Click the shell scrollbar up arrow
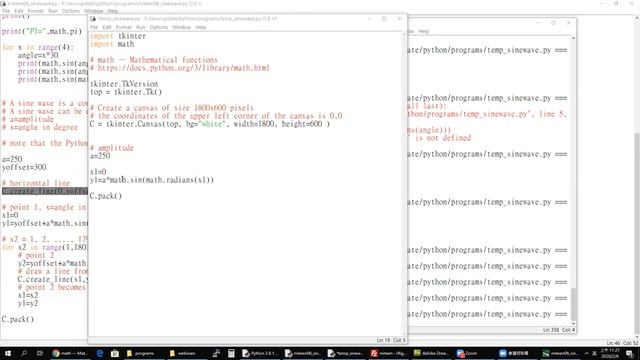This screenshot has width=640, height=360. tap(573, 38)
